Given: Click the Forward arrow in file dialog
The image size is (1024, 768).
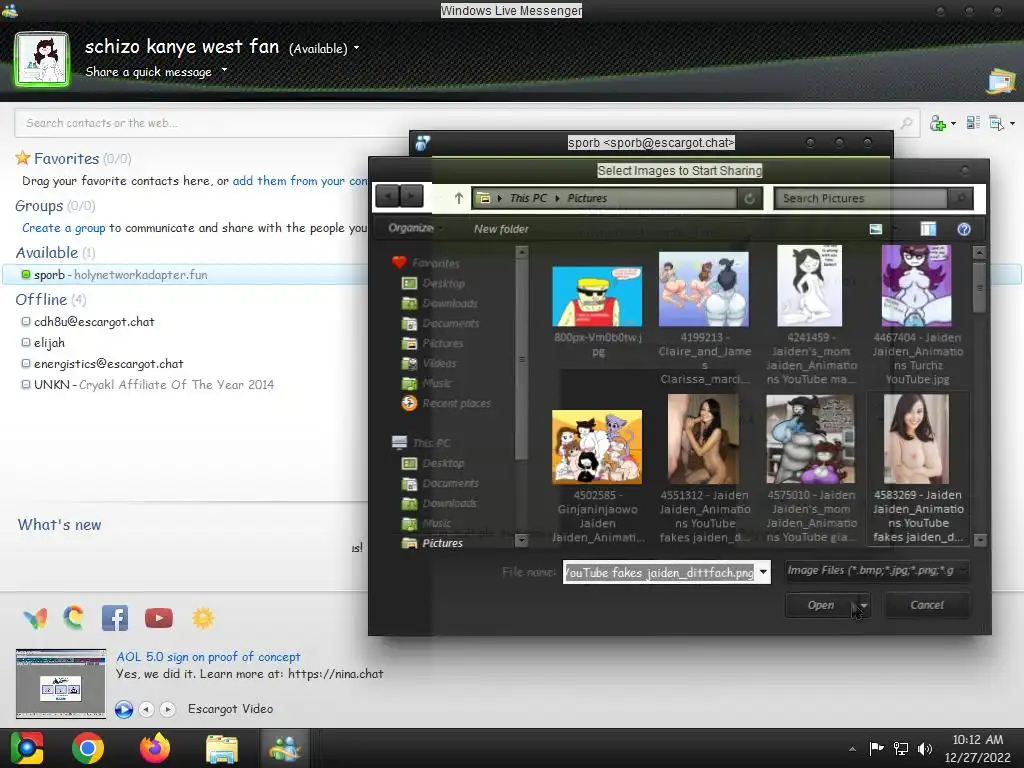Looking at the screenshot, I should 411,196.
